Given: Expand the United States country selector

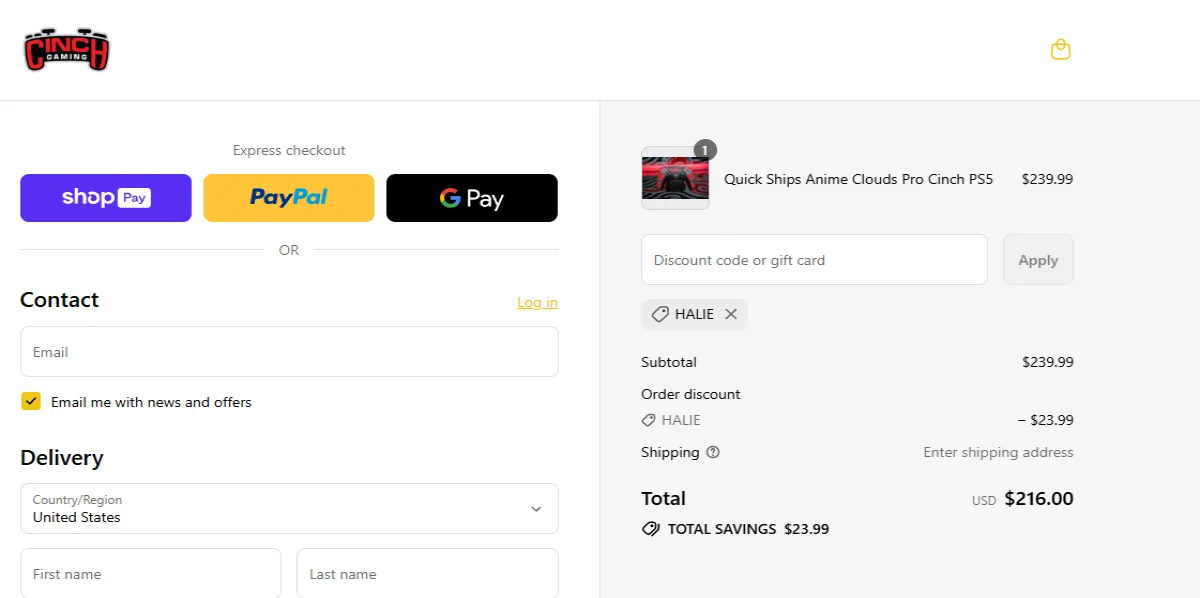Looking at the screenshot, I should coord(289,508).
